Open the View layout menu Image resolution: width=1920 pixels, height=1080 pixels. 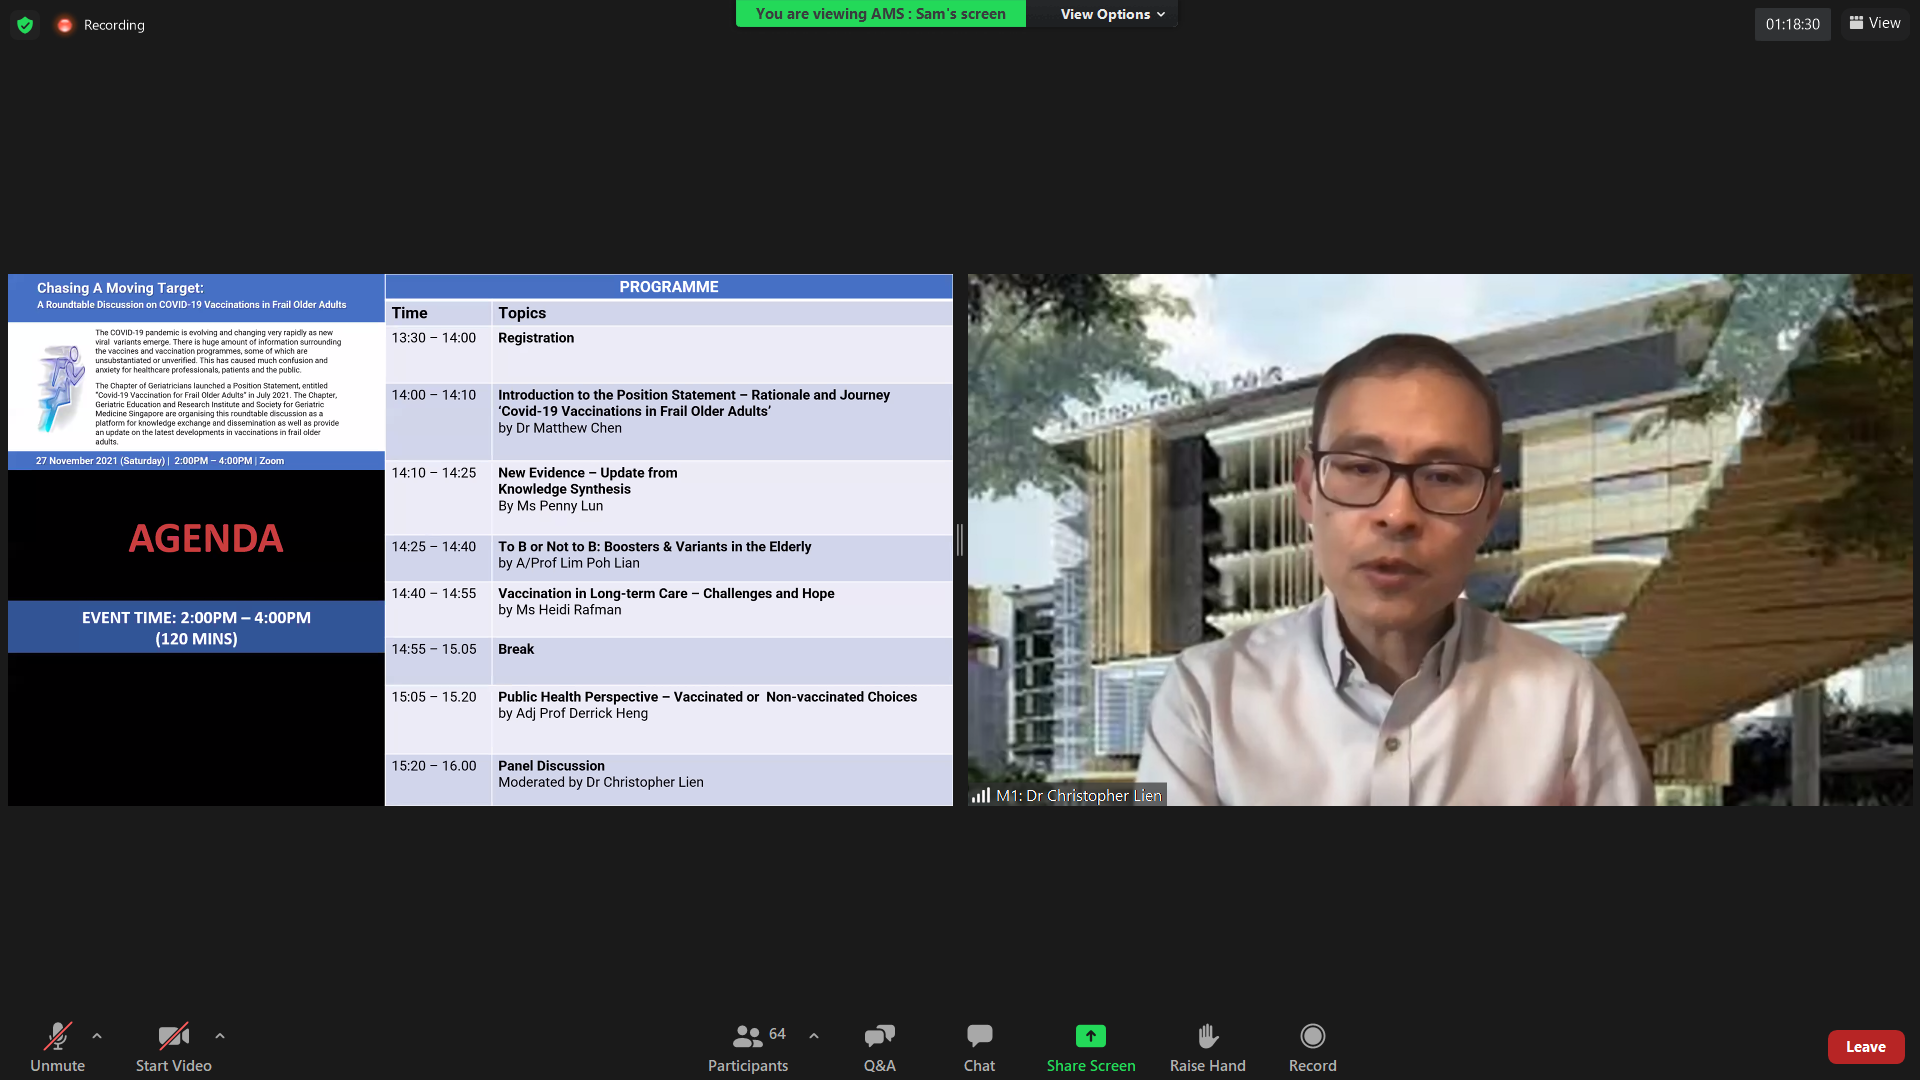(x=1875, y=23)
